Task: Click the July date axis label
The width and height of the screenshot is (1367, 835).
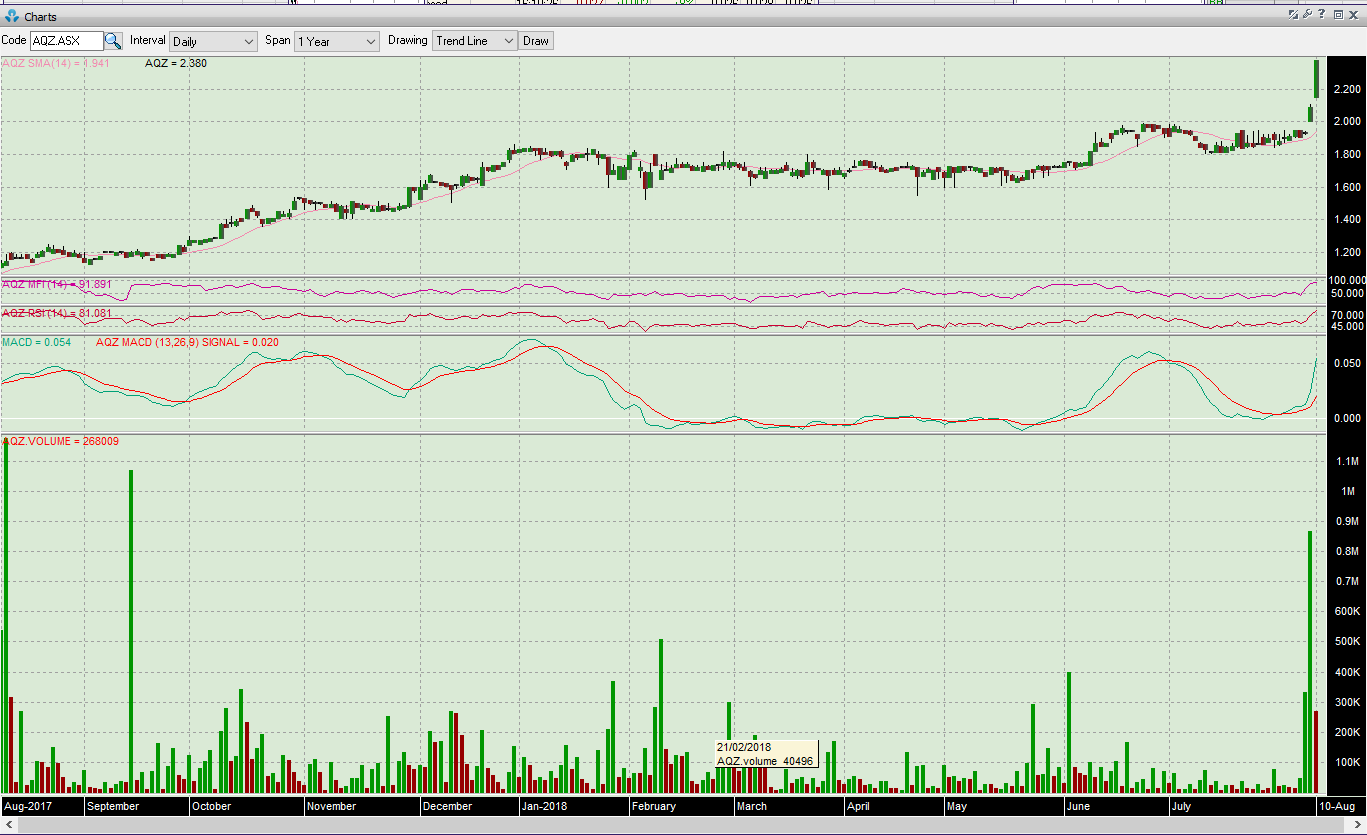Action: click(1182, 806)
